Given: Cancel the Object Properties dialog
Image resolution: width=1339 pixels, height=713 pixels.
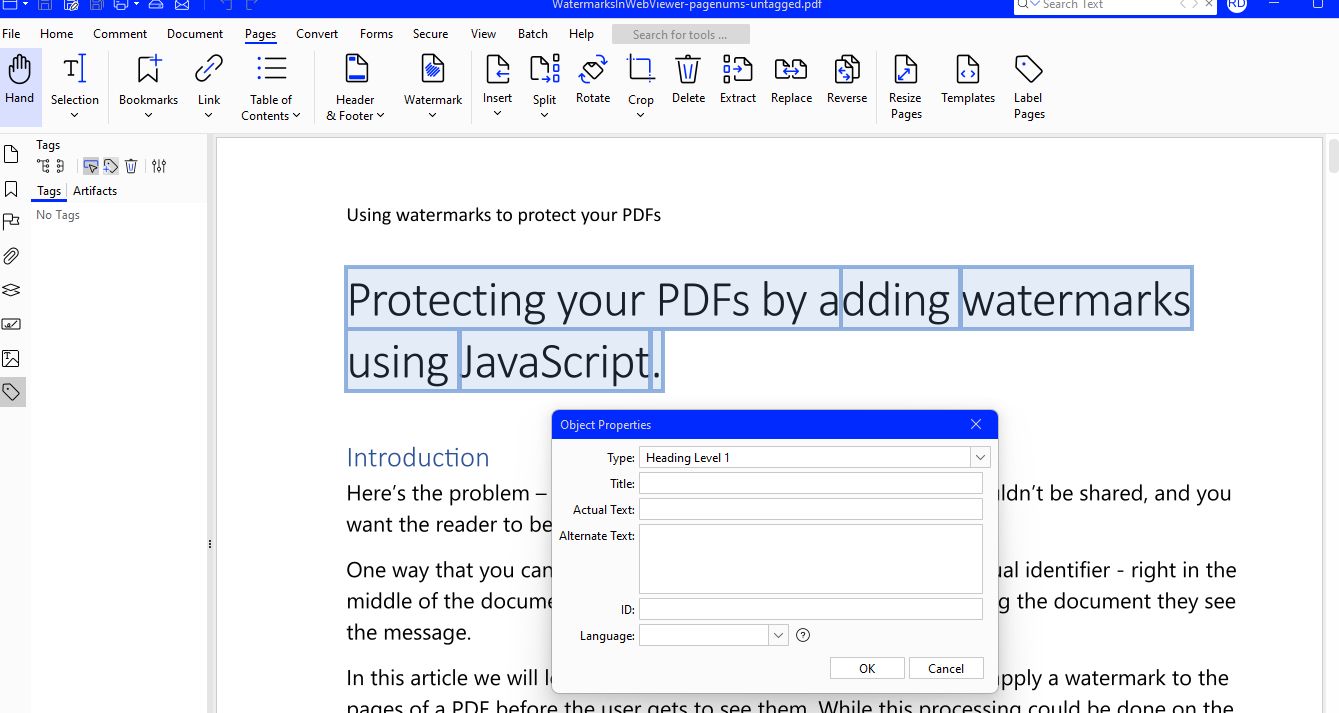Looking at the screenshot, I should tap(946, 669).
